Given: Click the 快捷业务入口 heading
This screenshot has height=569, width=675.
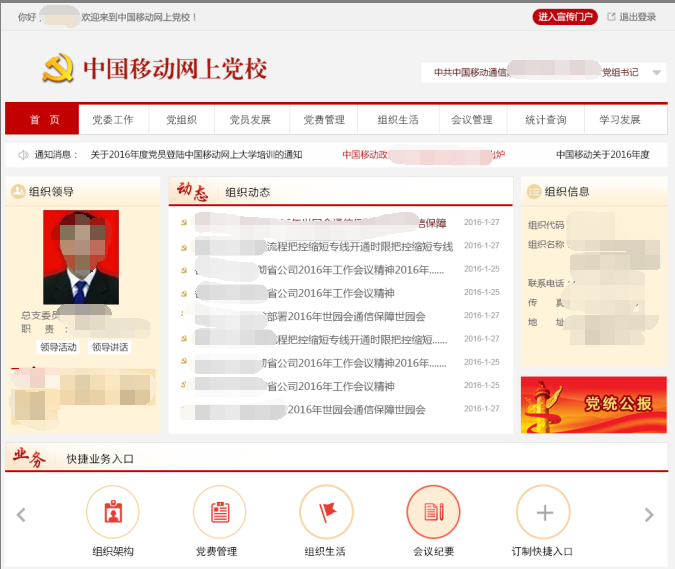Looking at the screenshot, I should (100, 459).
